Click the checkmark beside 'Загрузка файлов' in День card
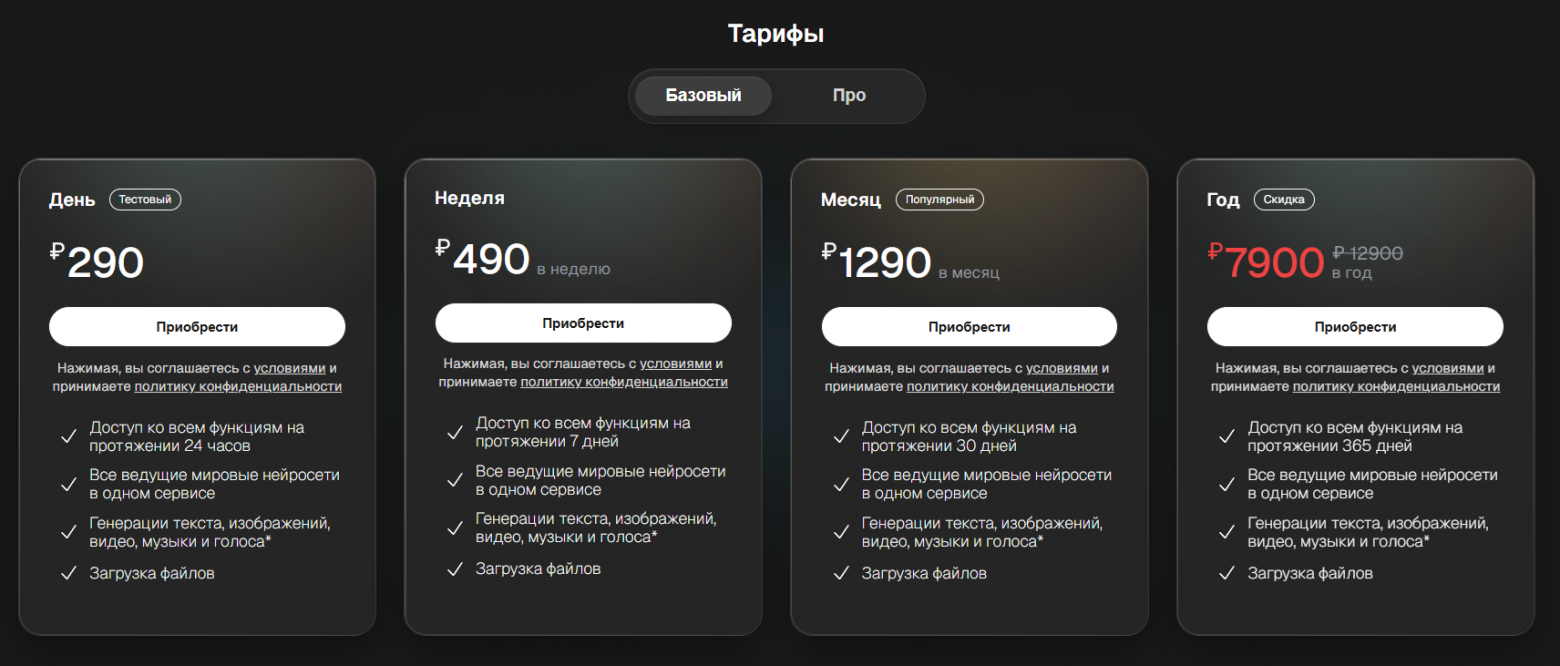The height and width of the screenshot is (666, 1560). coord(69,574)
